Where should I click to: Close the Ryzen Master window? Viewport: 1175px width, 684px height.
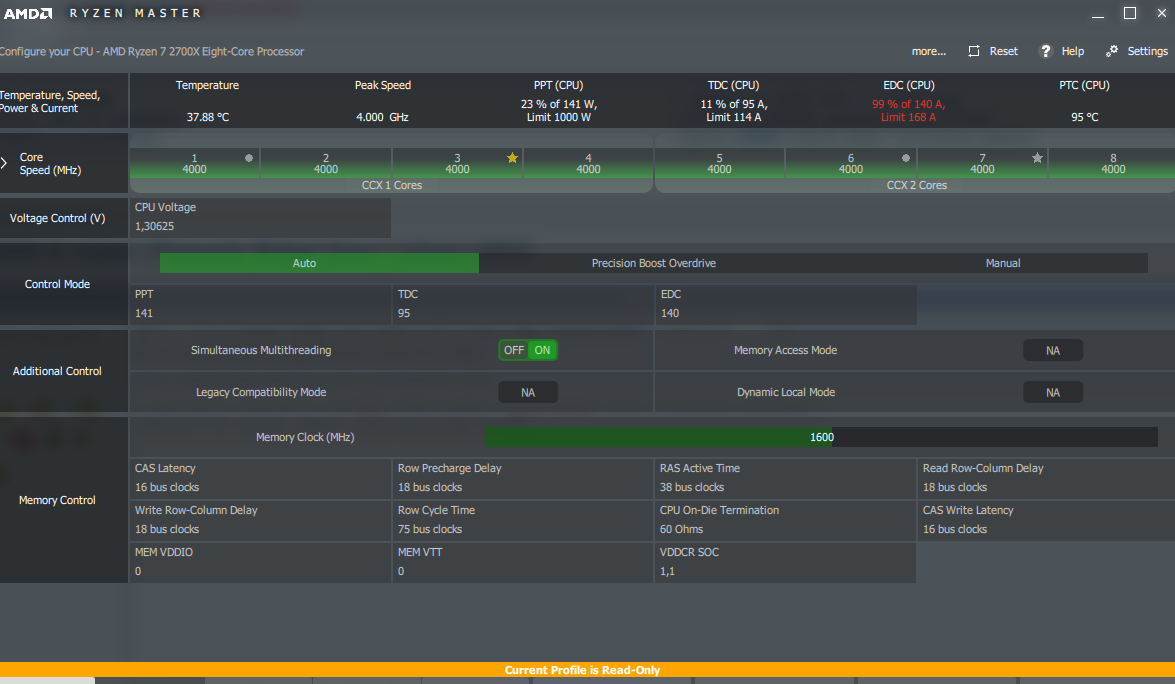tap(1162, 13)
